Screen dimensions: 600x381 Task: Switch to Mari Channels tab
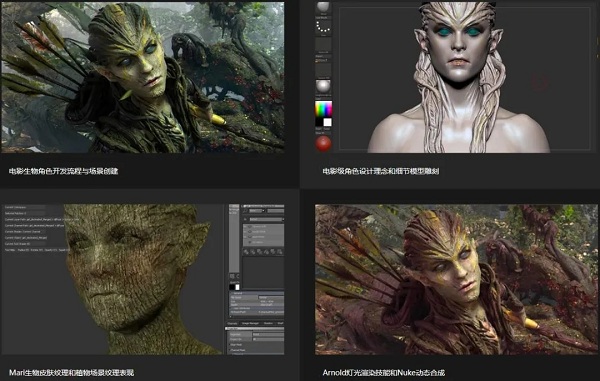233,323
